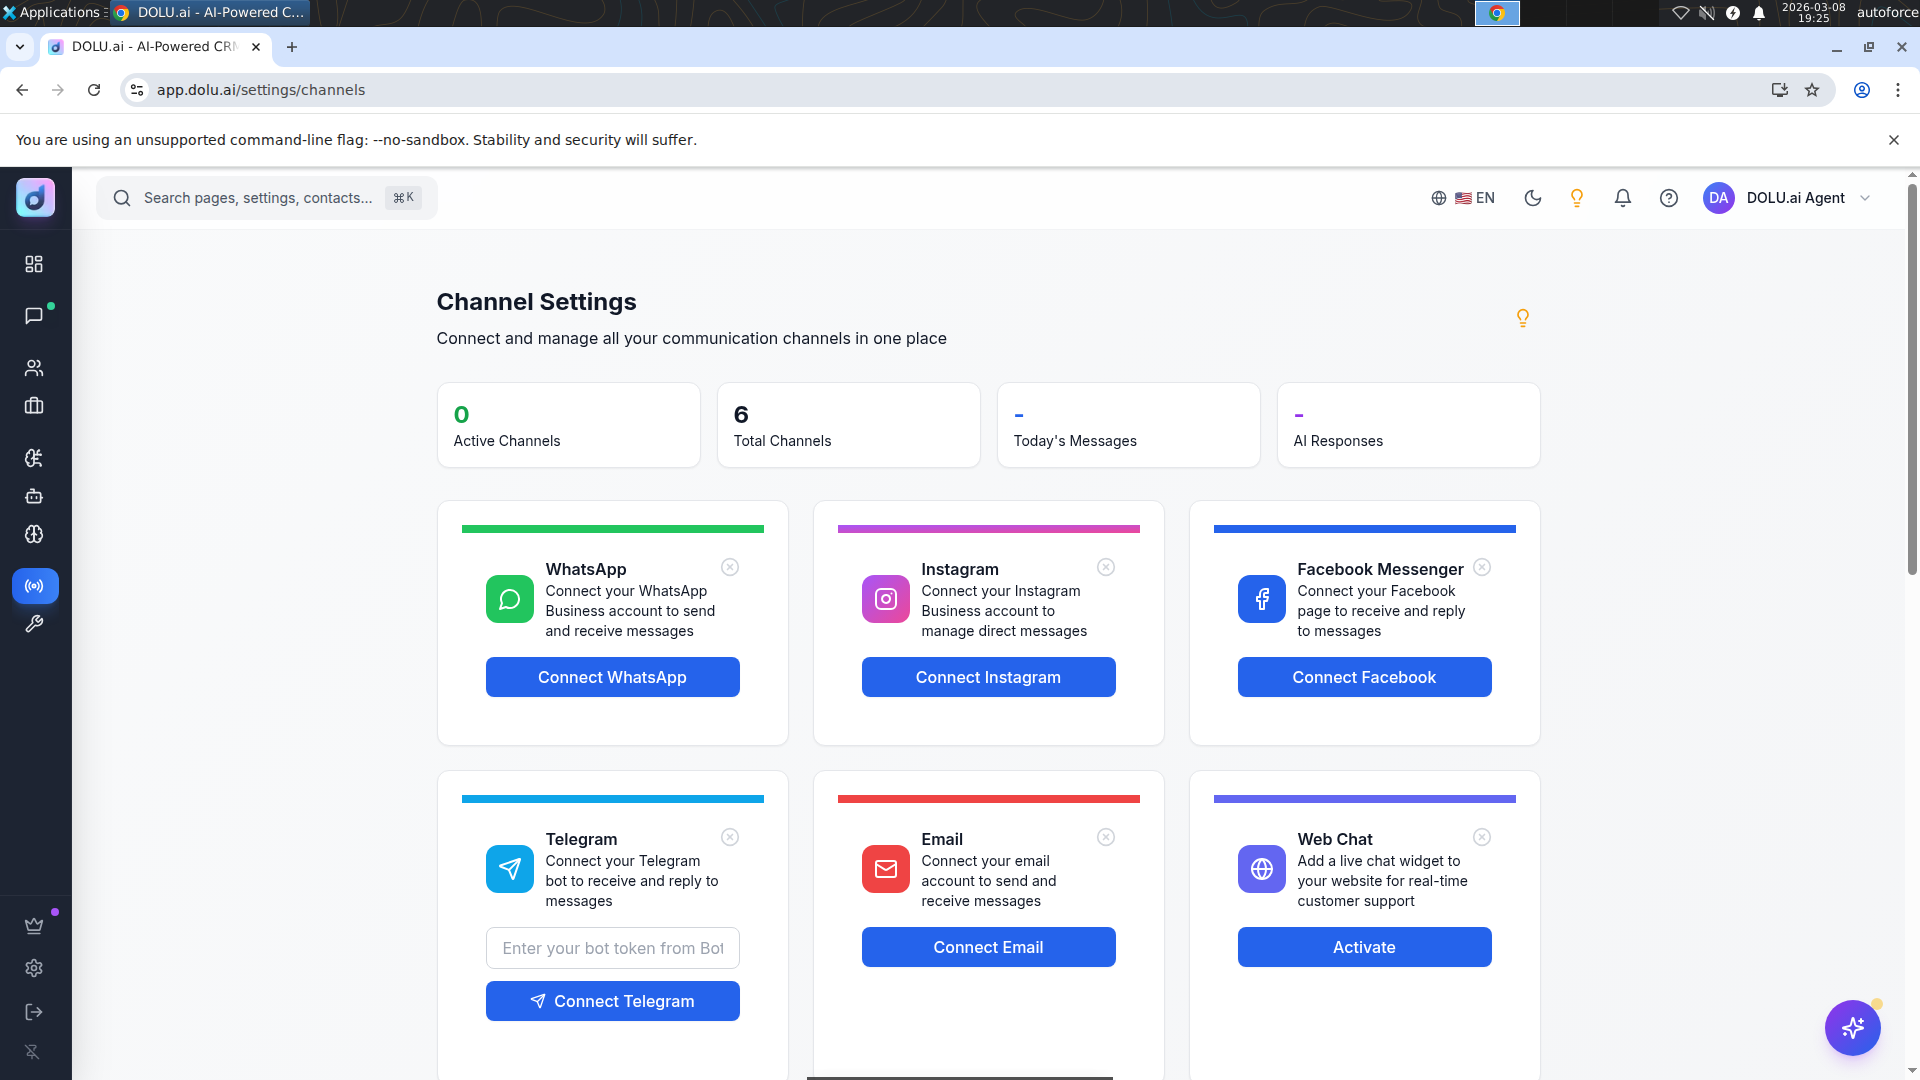Open the contacts people icon in sidebar
This screenshot has height=1080, width=1920.
[x=34, y=368]
